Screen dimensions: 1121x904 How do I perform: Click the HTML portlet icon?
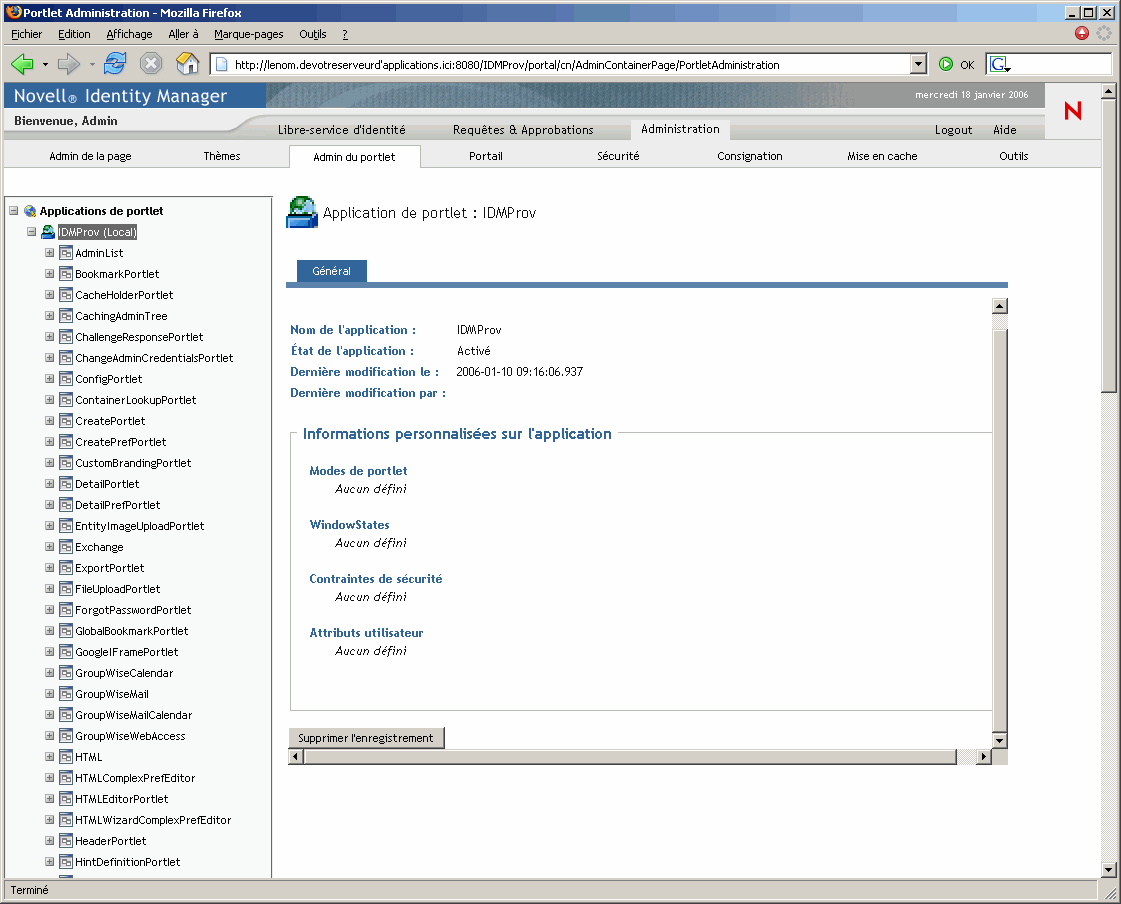tap(66, 757)
